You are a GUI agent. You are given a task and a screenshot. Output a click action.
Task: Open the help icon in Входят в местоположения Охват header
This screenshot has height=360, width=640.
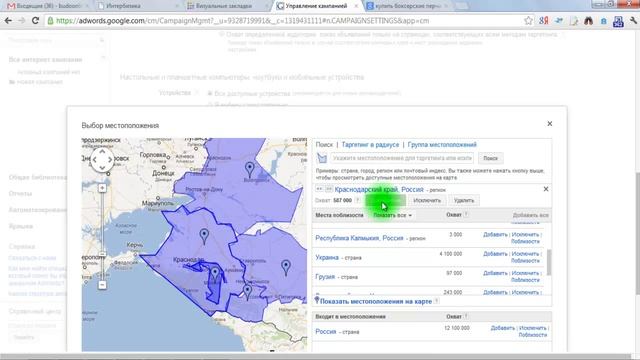[x=466, y=316]
